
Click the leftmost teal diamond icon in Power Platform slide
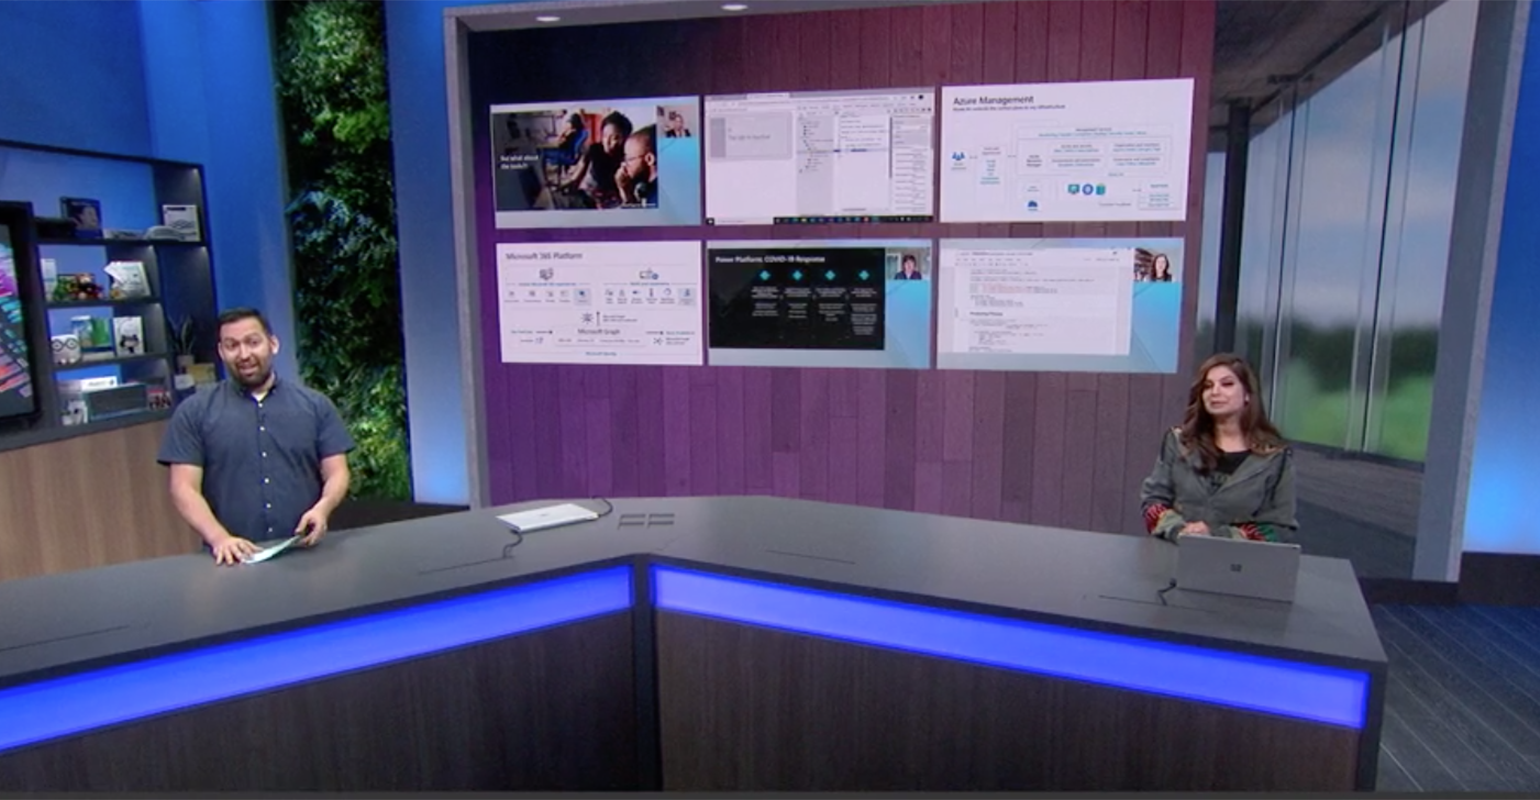[764, 275]
